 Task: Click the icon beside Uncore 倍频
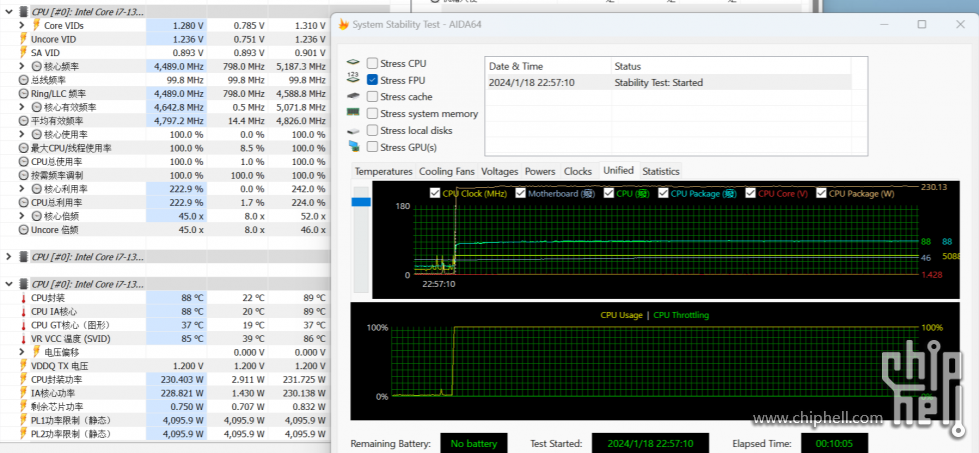click(x=24, y=230)
